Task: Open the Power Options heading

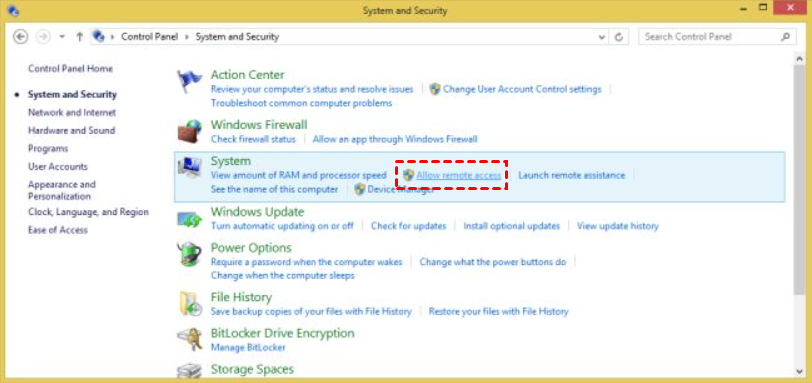Action: click(251, 247)
